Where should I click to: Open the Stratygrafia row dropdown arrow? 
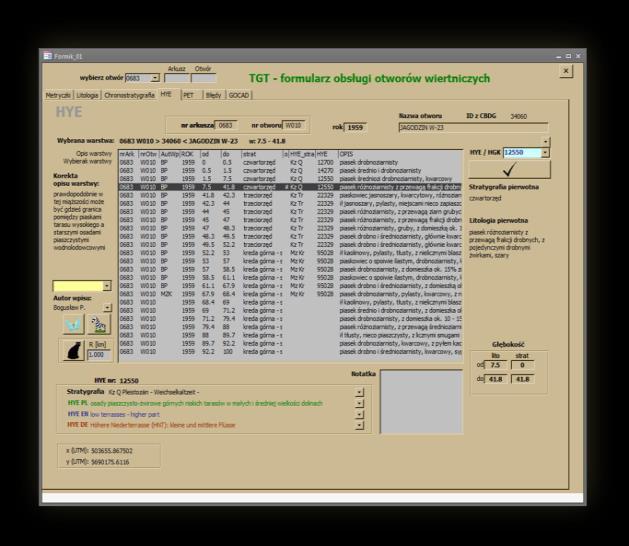[359, 392]
